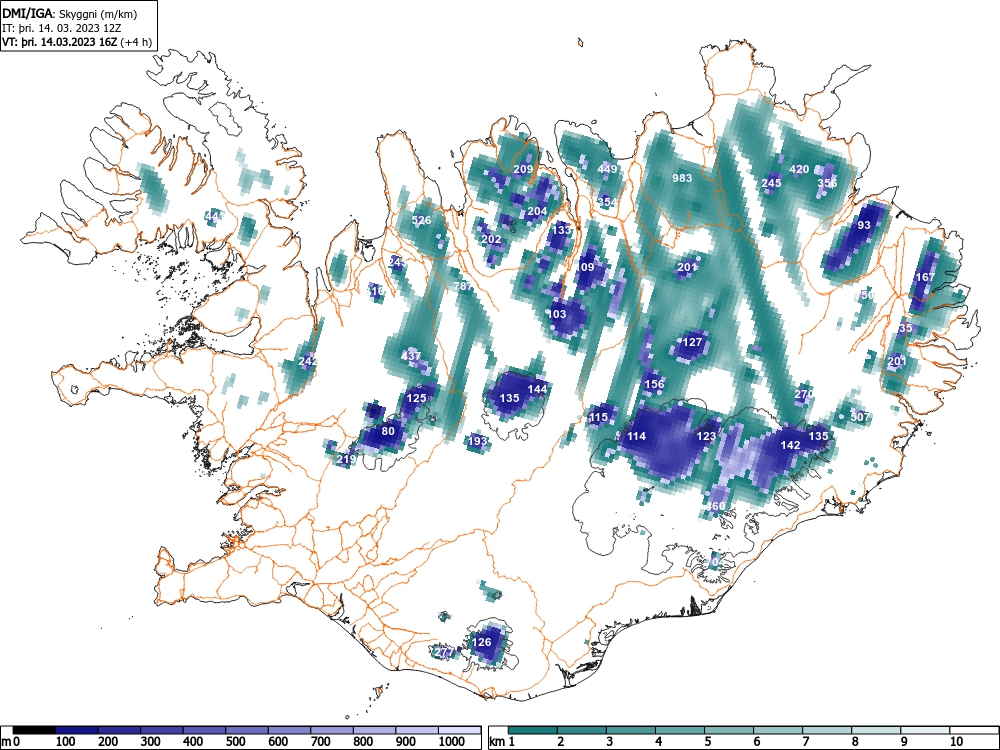Pick the blue swatch between 400 and 500
This screenshot has height=750, width=1000.
[x=204, y=730]
